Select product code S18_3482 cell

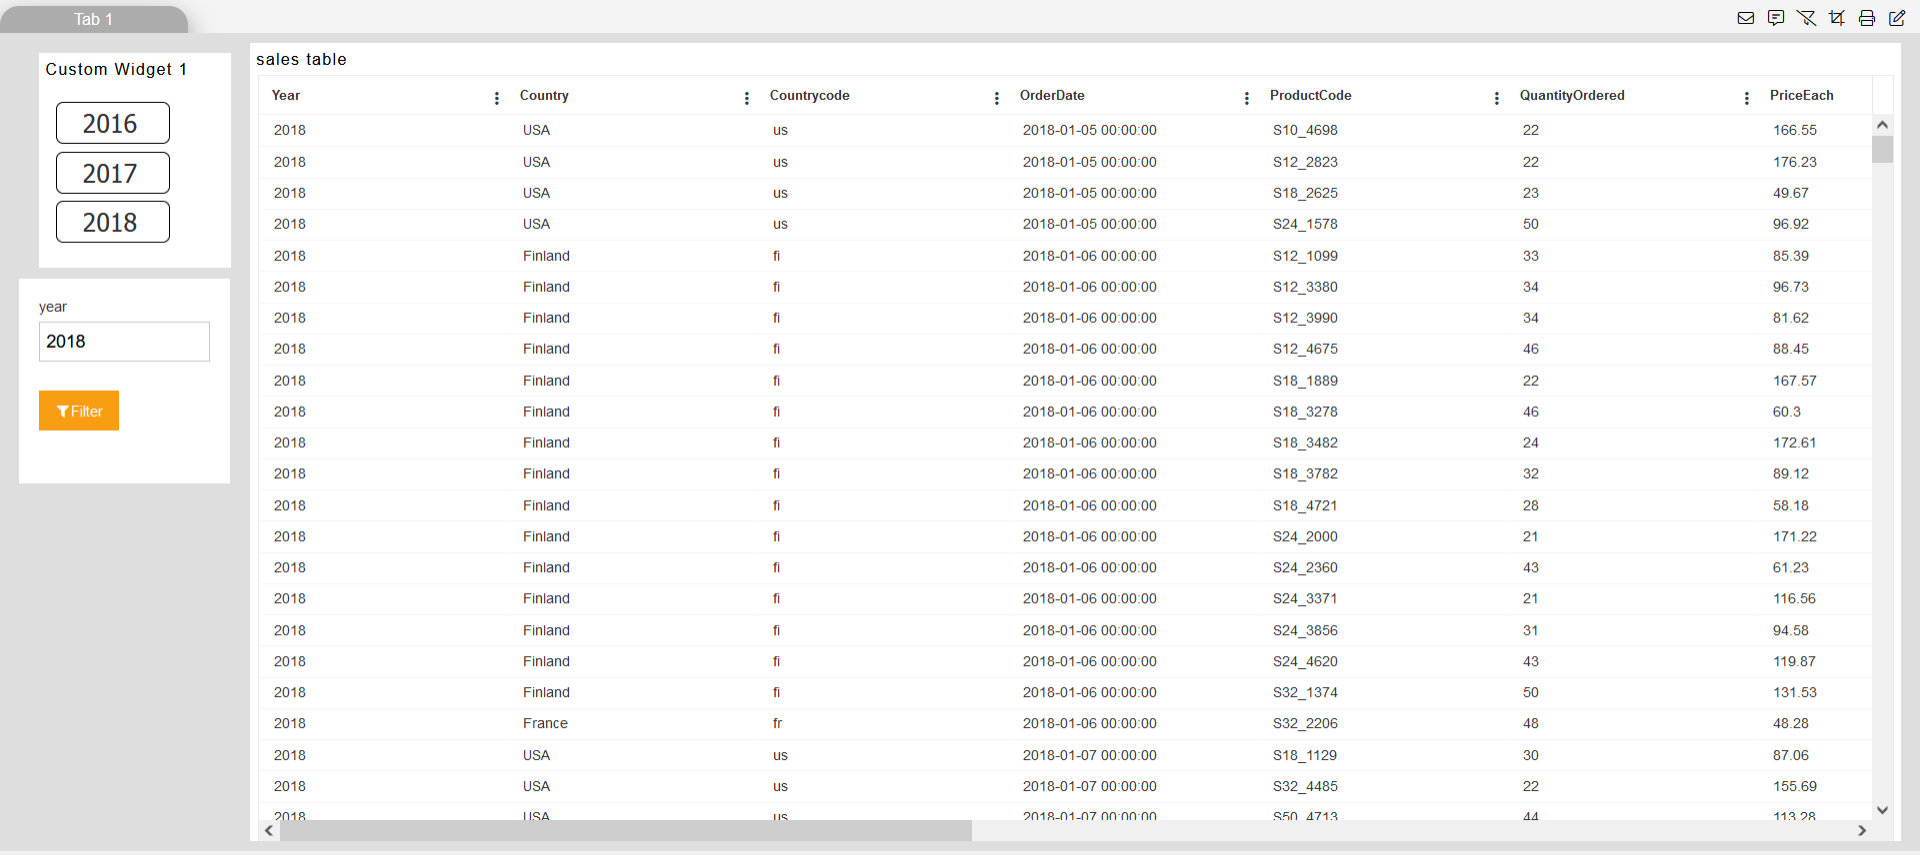pyautogui.click(x=1305, y=443)
